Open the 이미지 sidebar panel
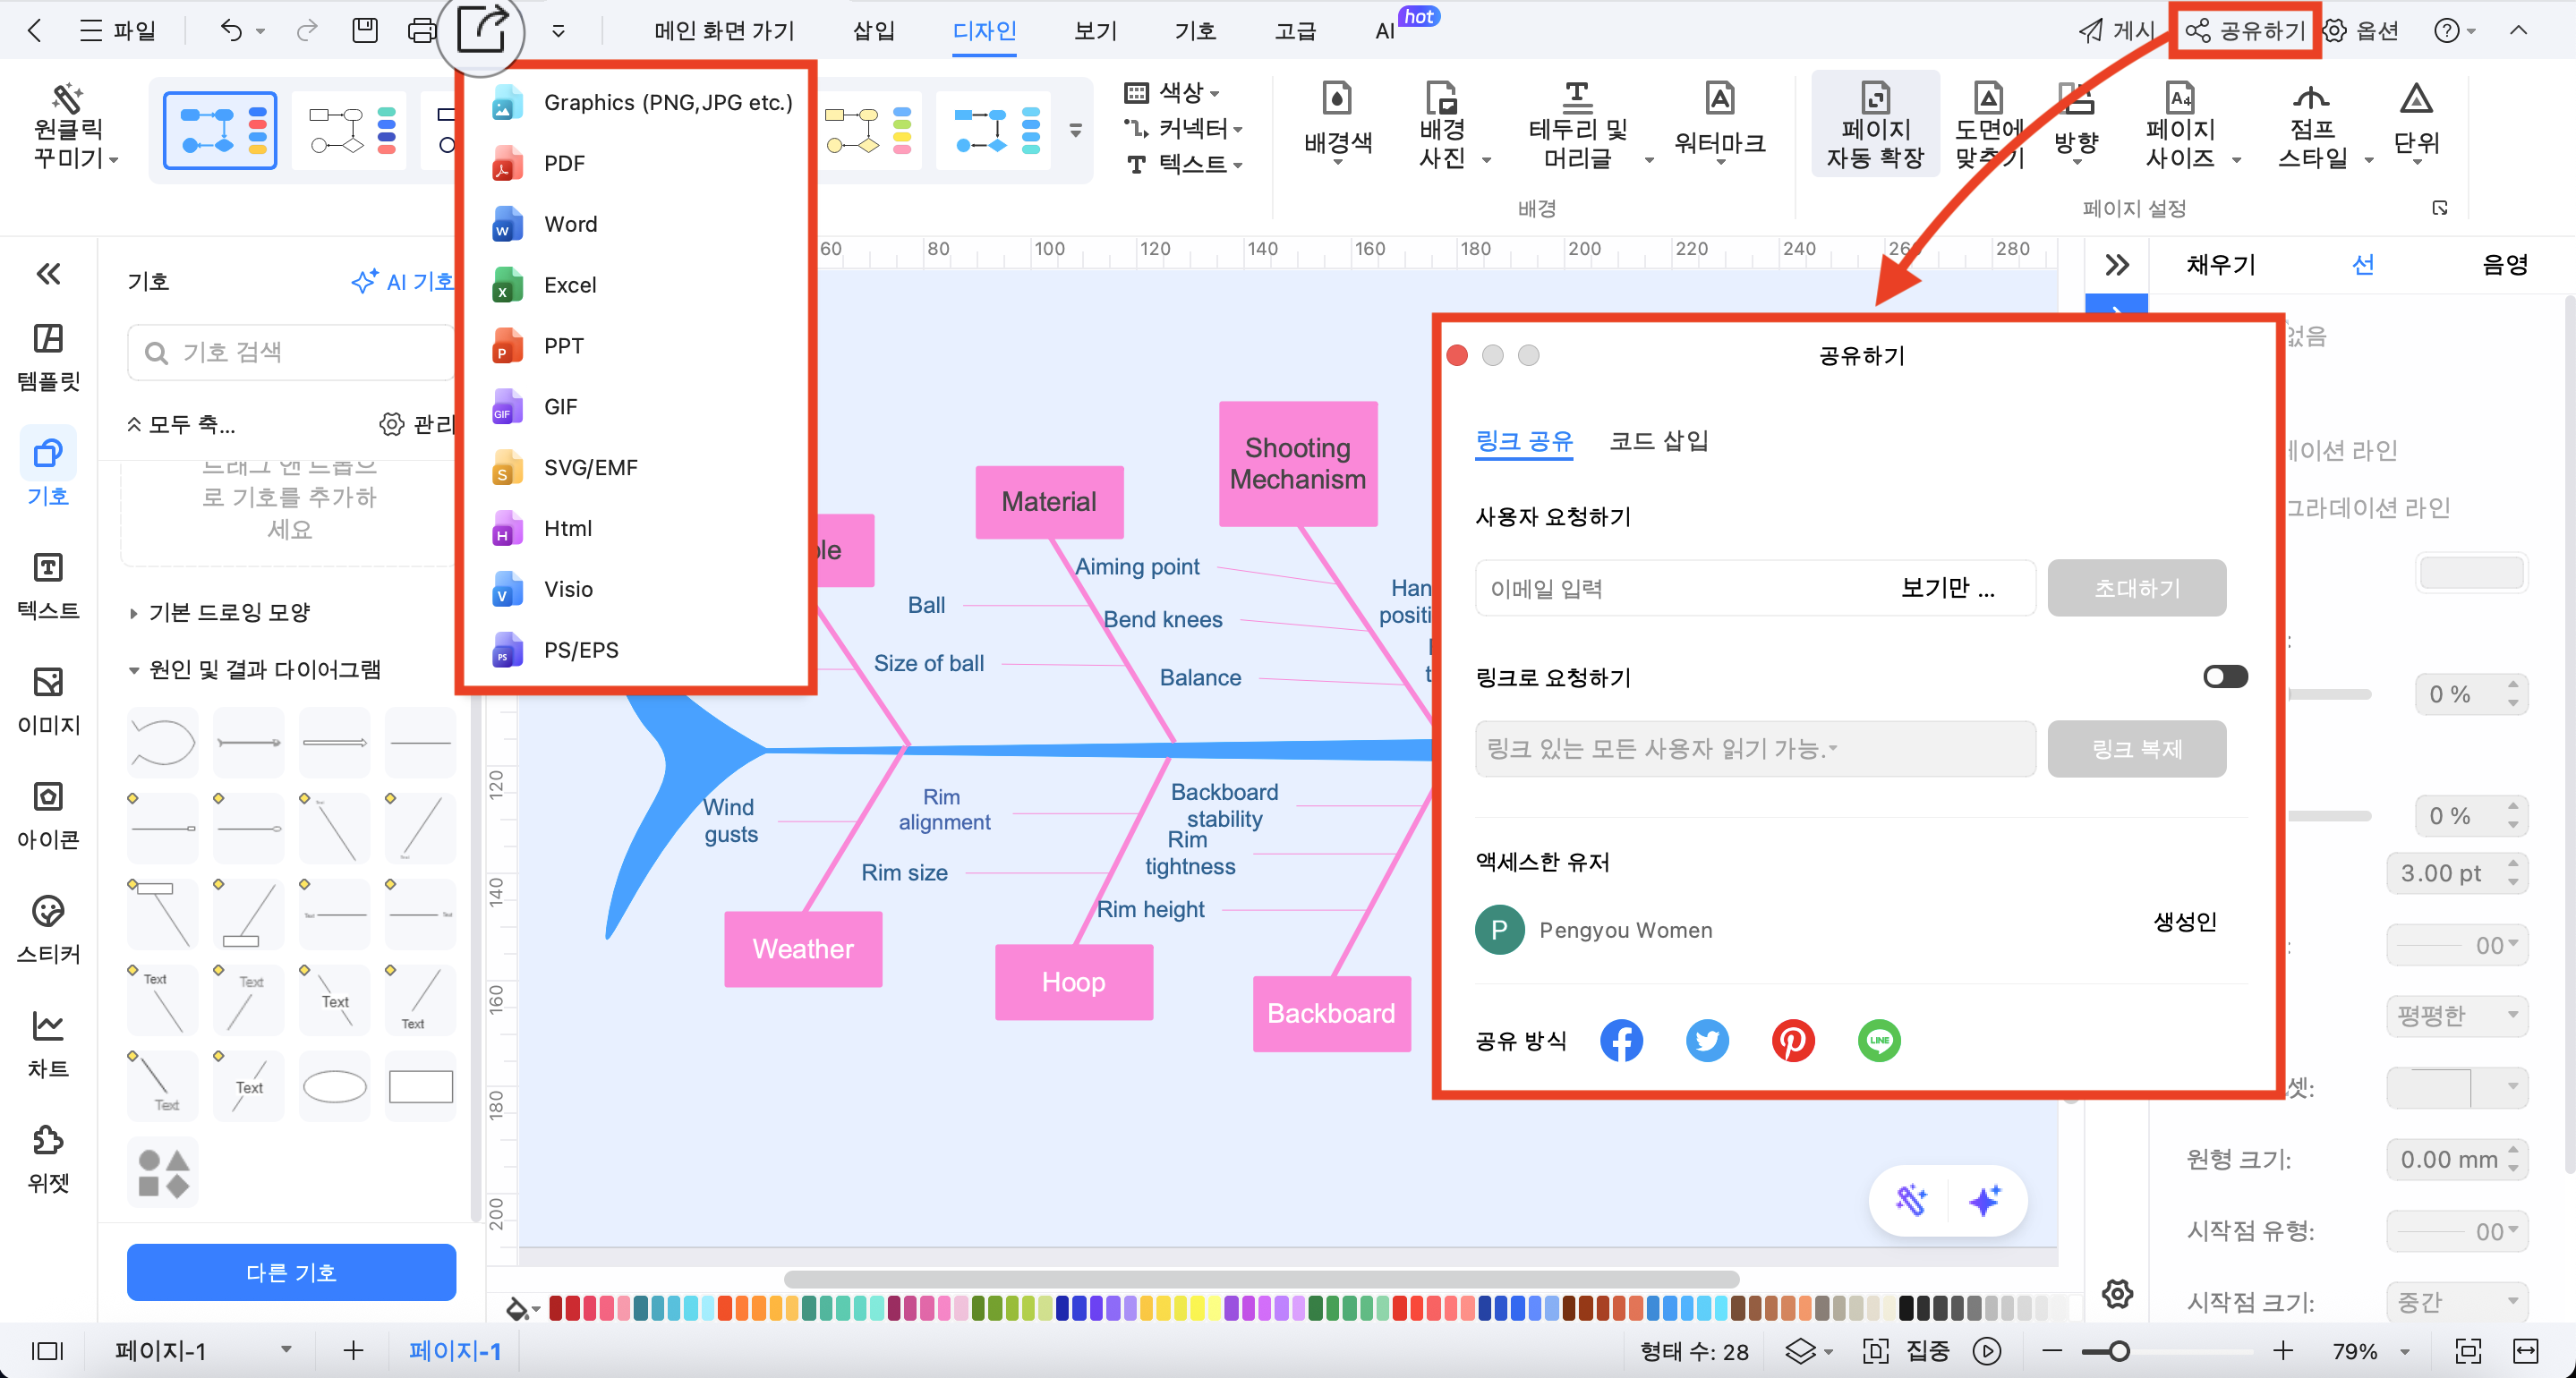2576x1378 pixels. coord(48,701)
